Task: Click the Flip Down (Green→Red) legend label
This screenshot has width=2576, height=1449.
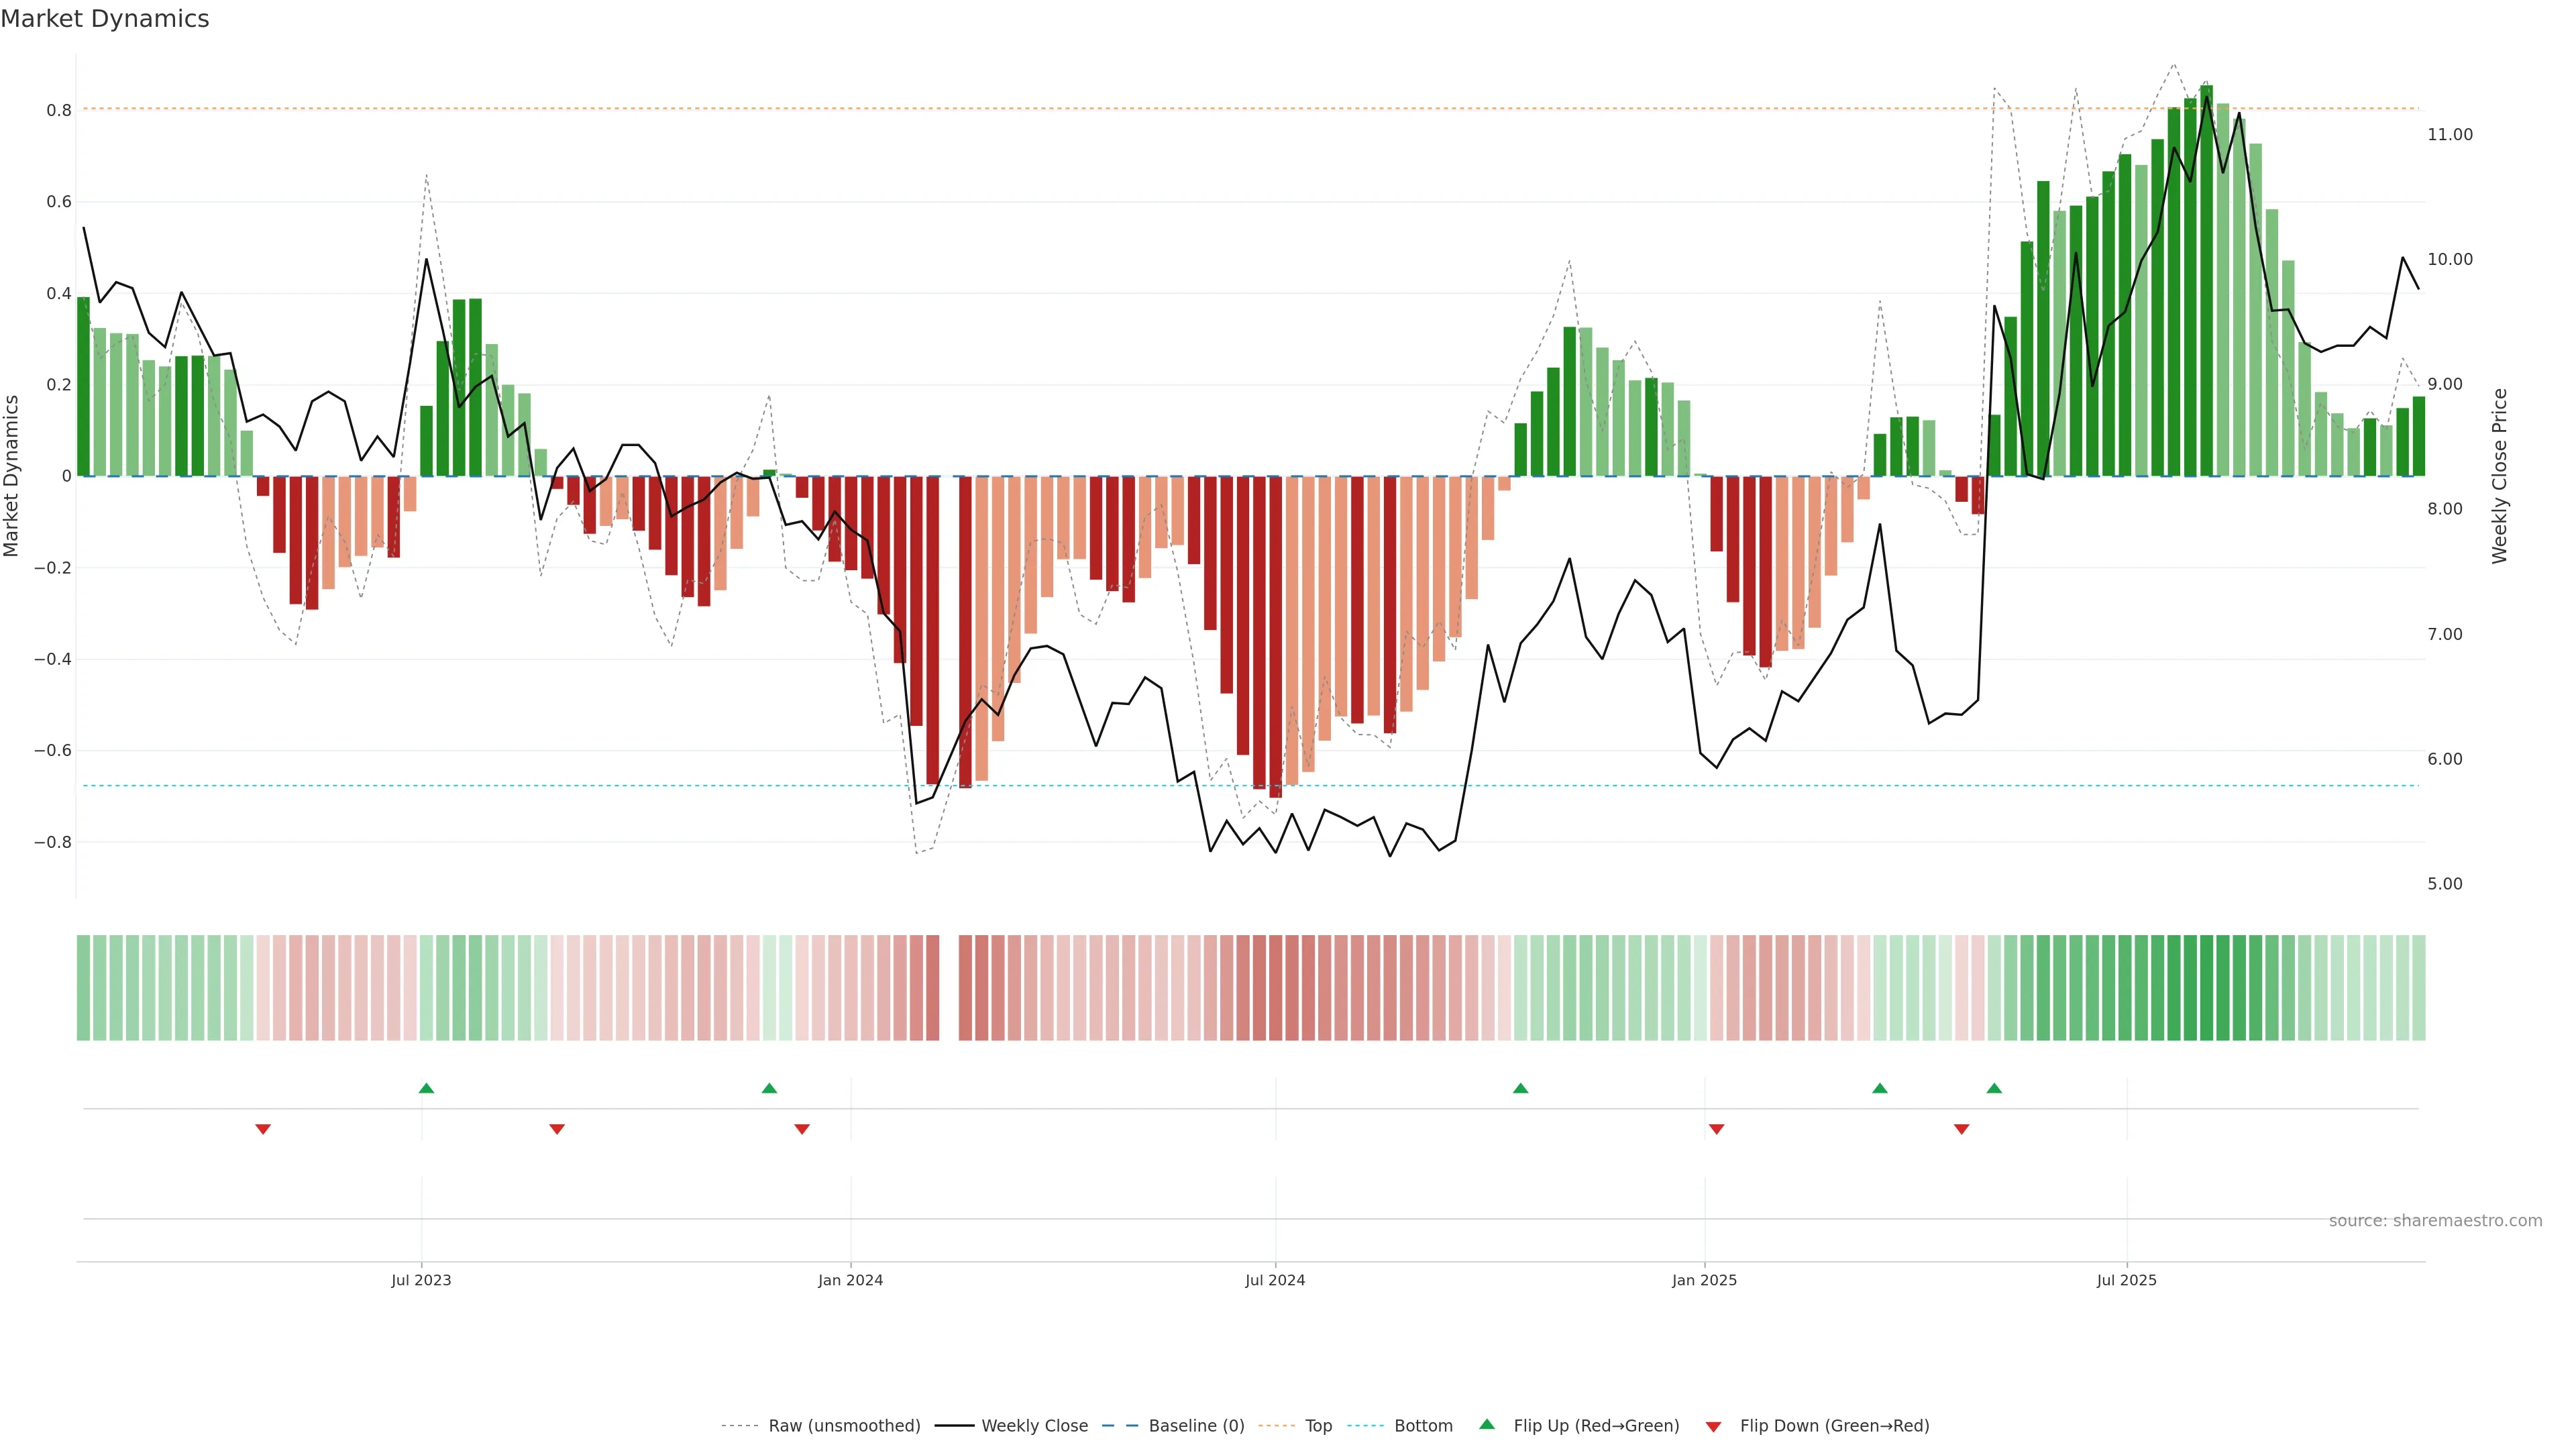Action: point(1834,1426)
